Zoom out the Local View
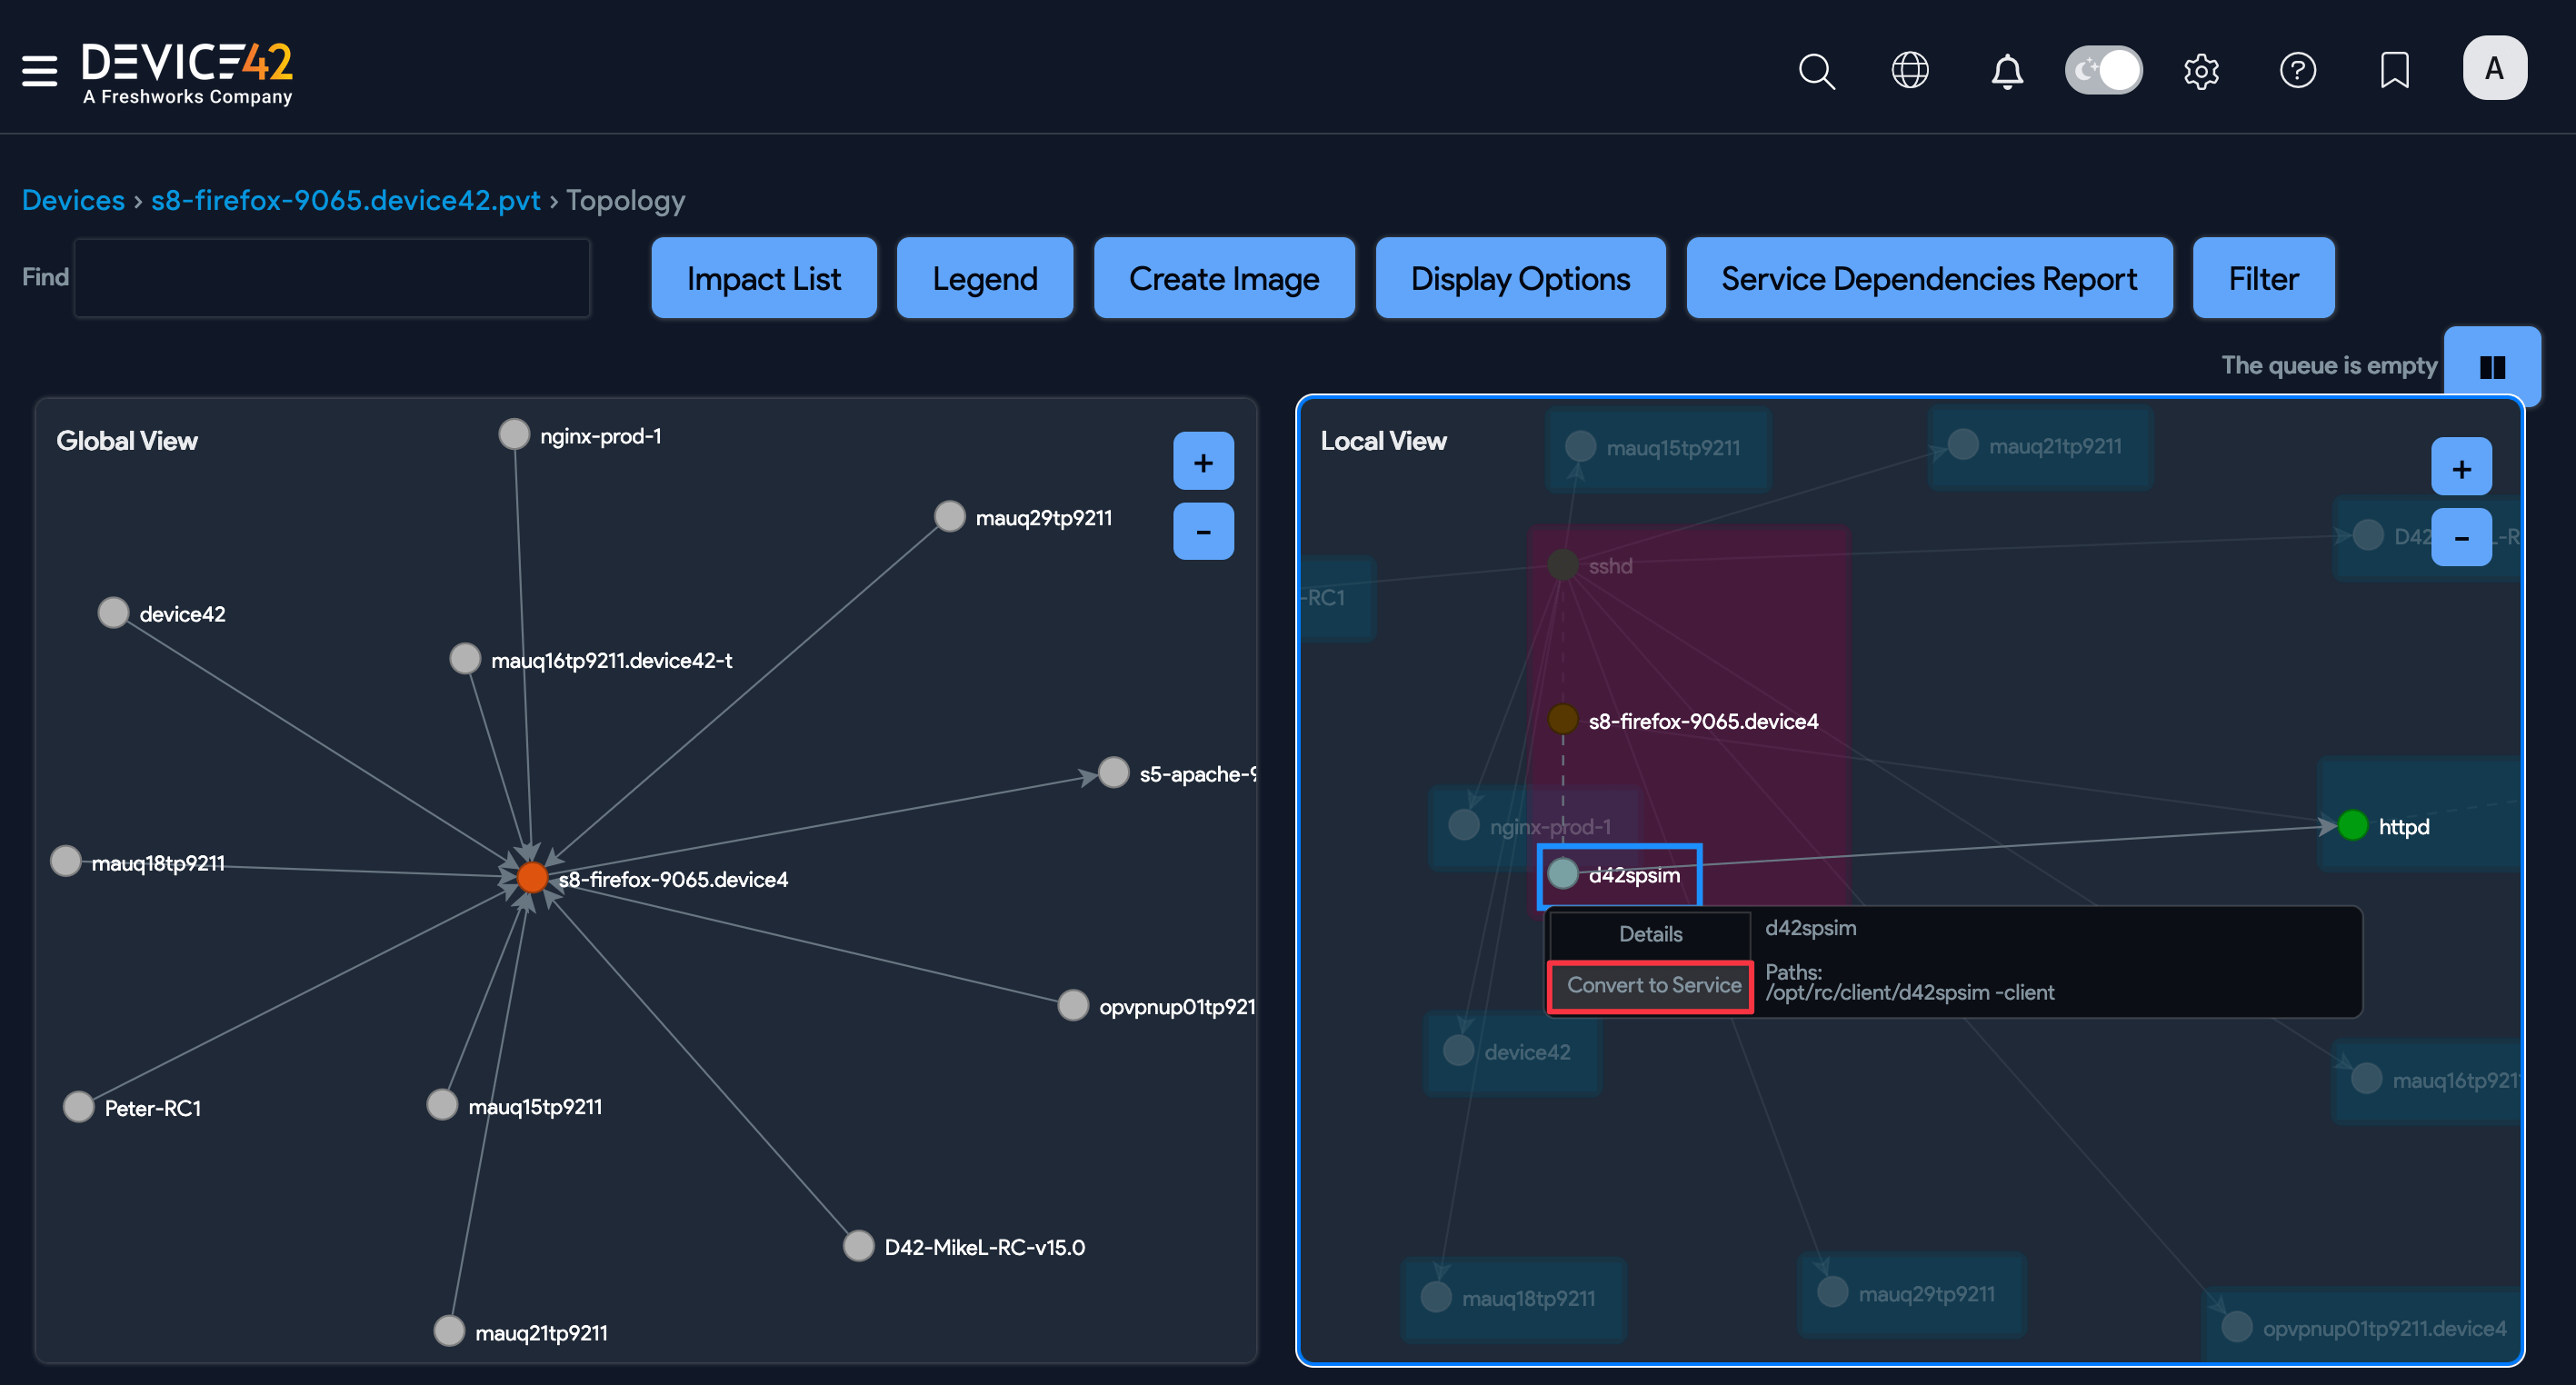This screenshot has height=1385, width=2576. click(2461, 538)
